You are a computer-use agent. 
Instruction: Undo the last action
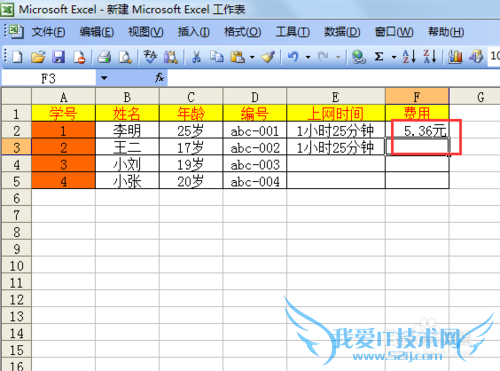[x=293, y=57]
